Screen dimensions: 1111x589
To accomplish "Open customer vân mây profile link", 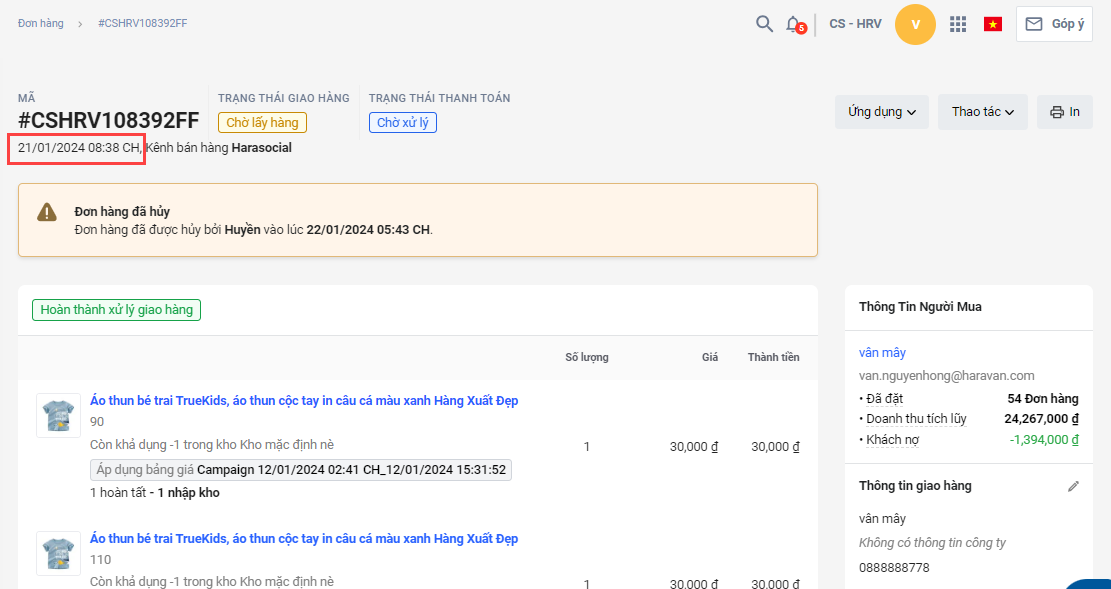I will pyautogui.click(x=882, y=353).
